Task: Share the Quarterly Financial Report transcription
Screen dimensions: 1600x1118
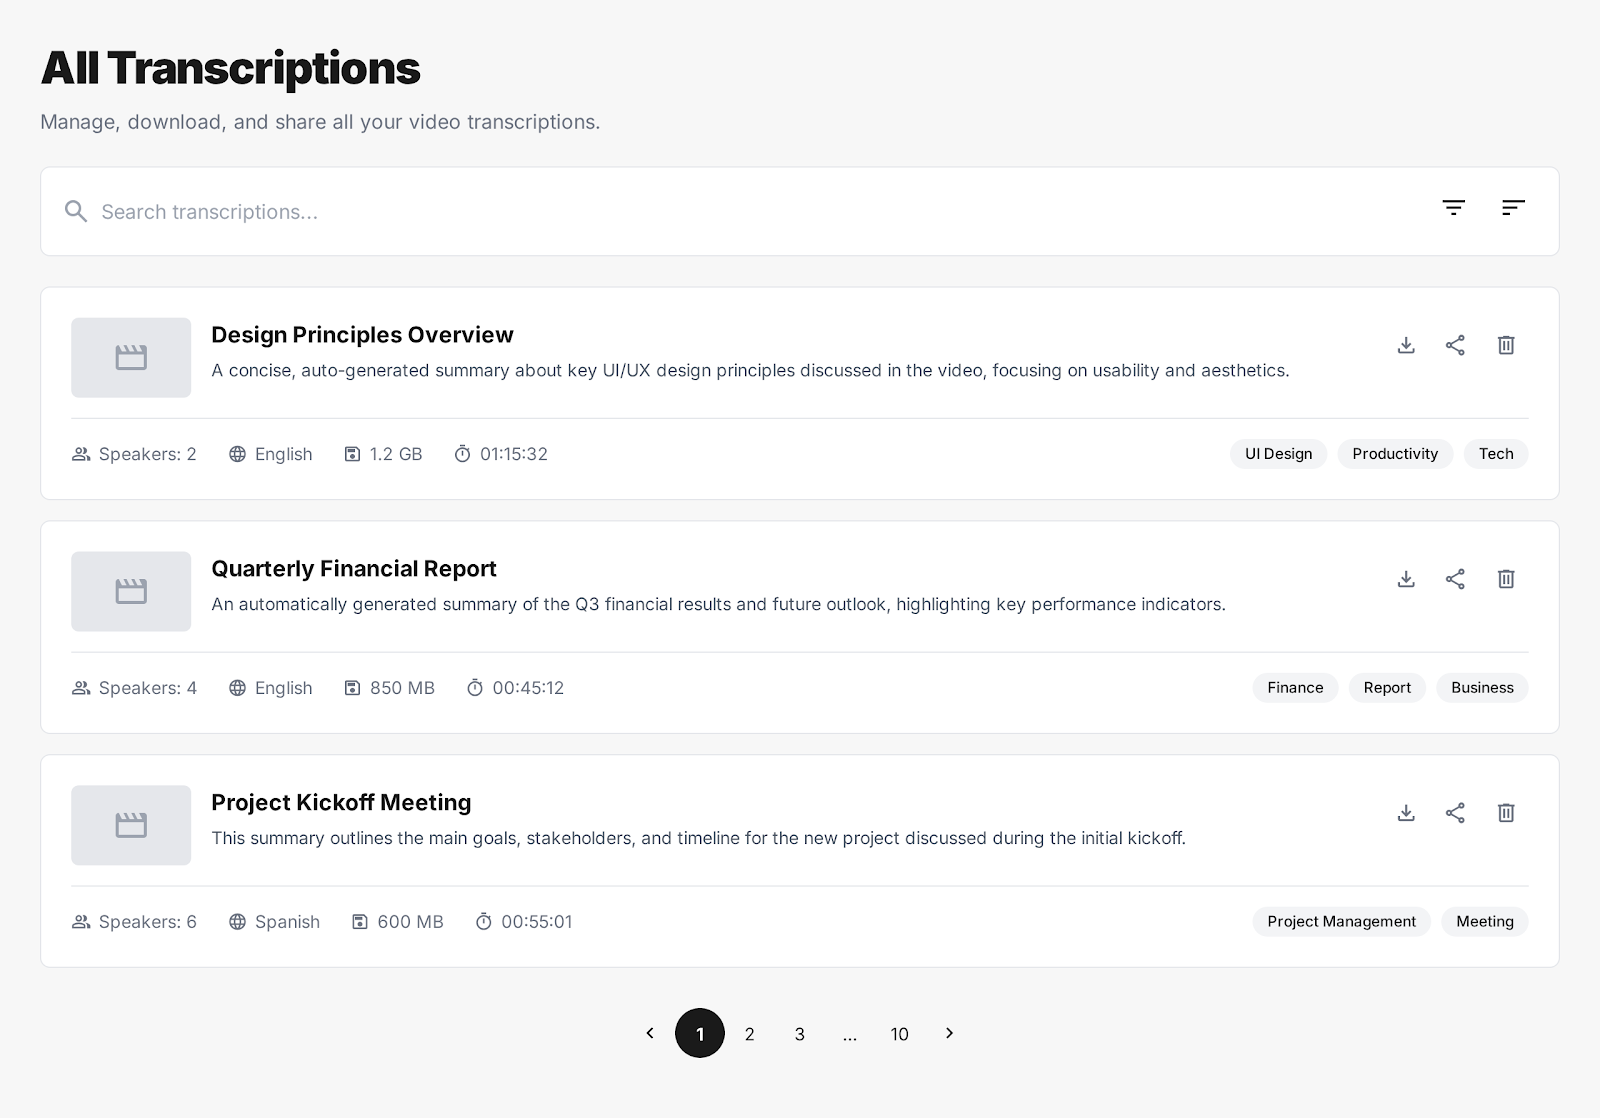Action: coord(1456,579)
